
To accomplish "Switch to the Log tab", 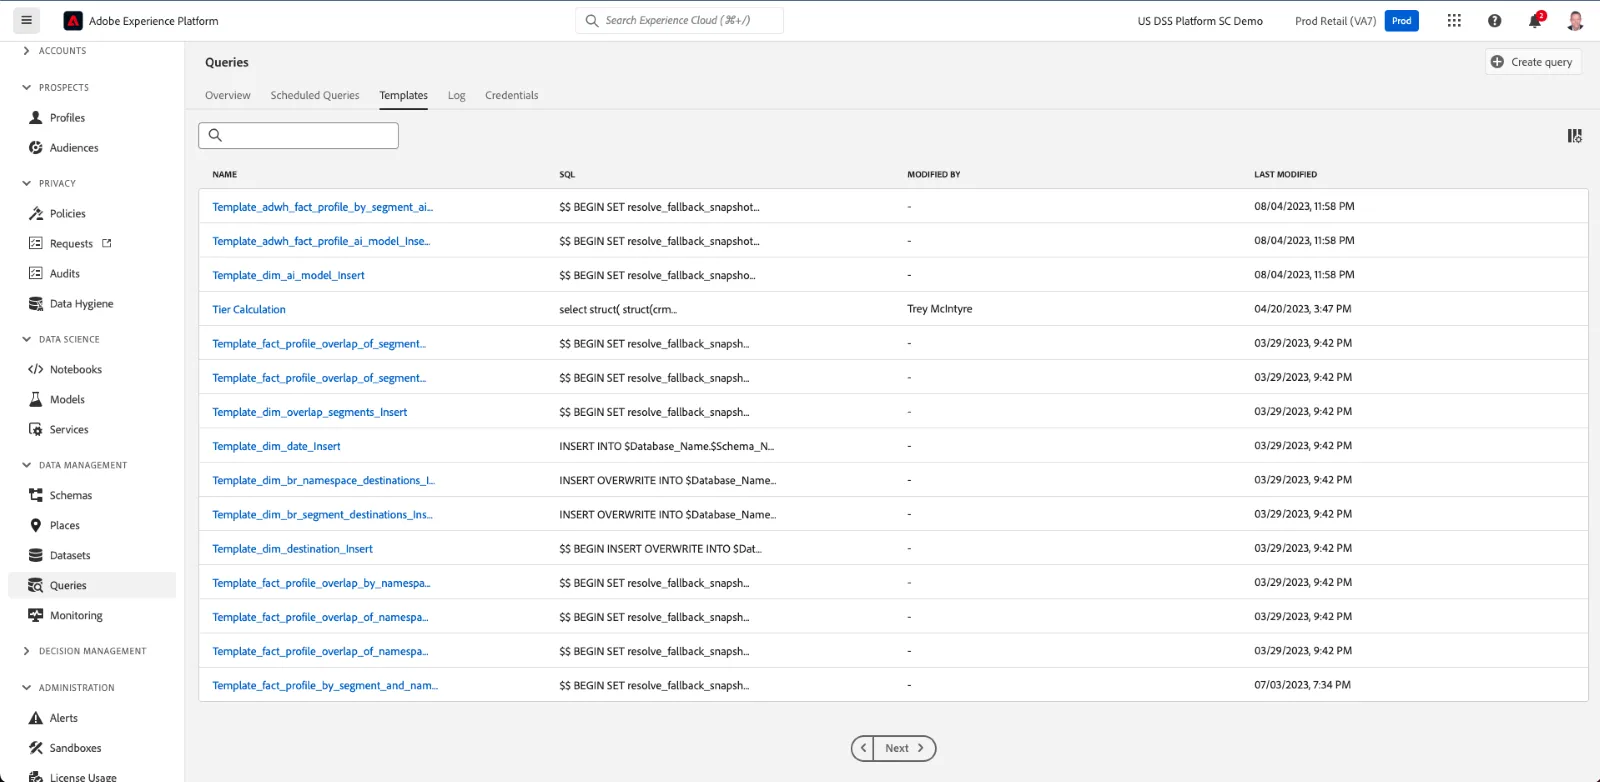I will pos(456,96).
